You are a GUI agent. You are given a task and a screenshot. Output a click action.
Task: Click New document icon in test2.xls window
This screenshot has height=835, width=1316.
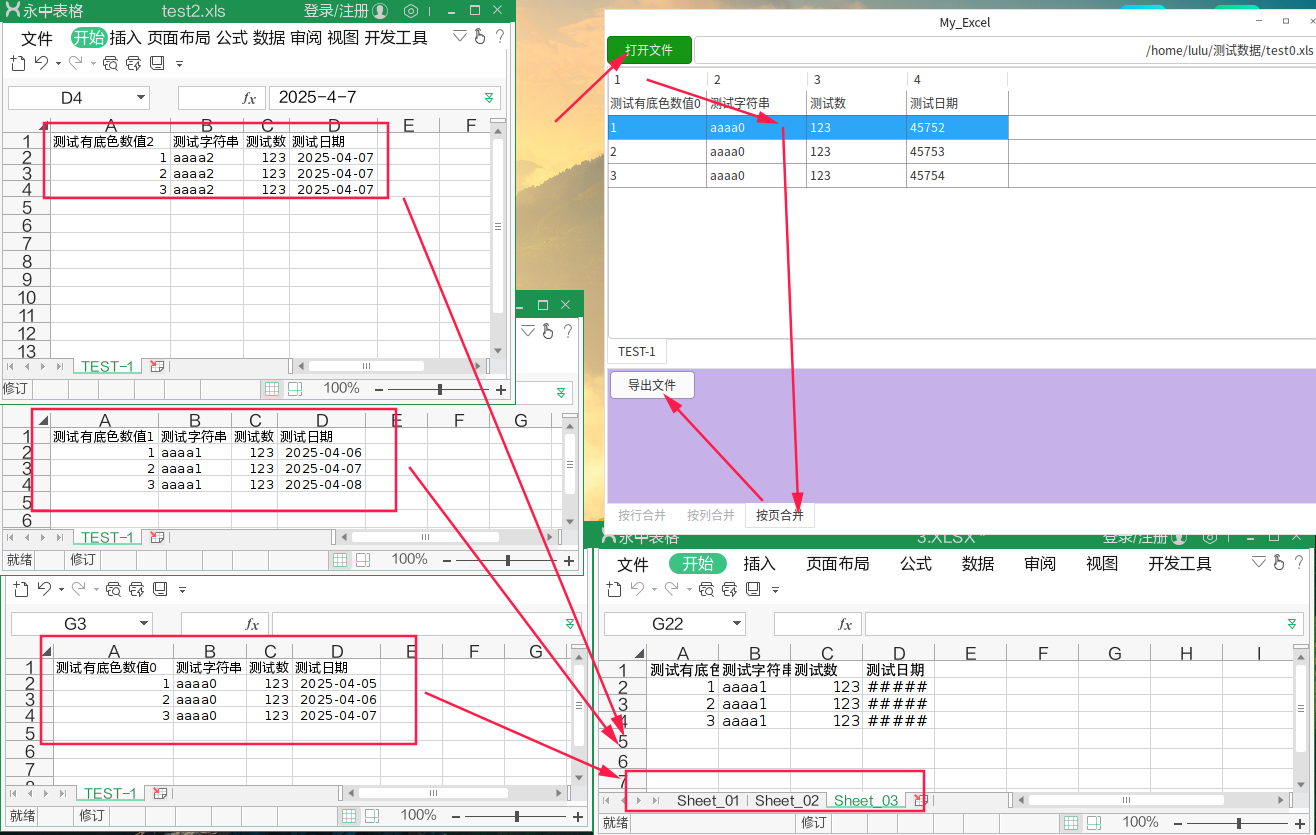(x=17, y=63)
